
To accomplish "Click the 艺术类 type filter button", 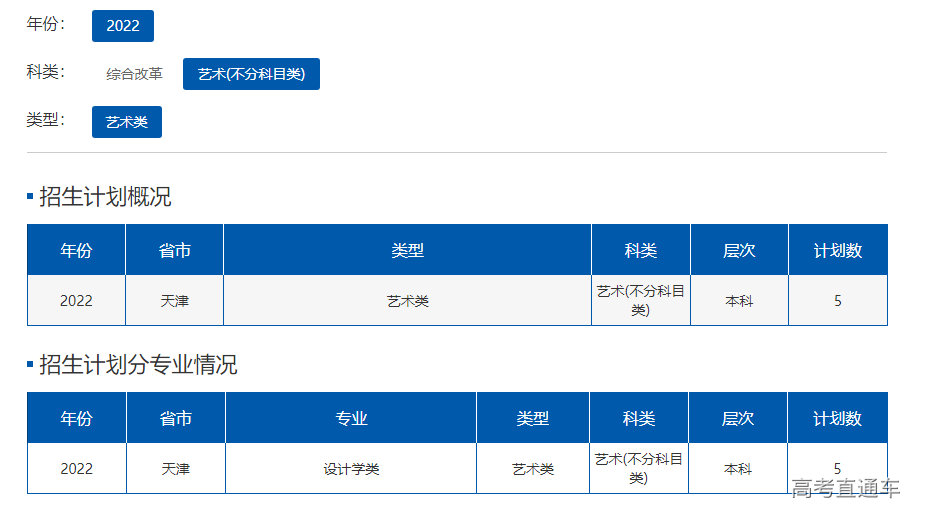I will [x=127, y=122].
